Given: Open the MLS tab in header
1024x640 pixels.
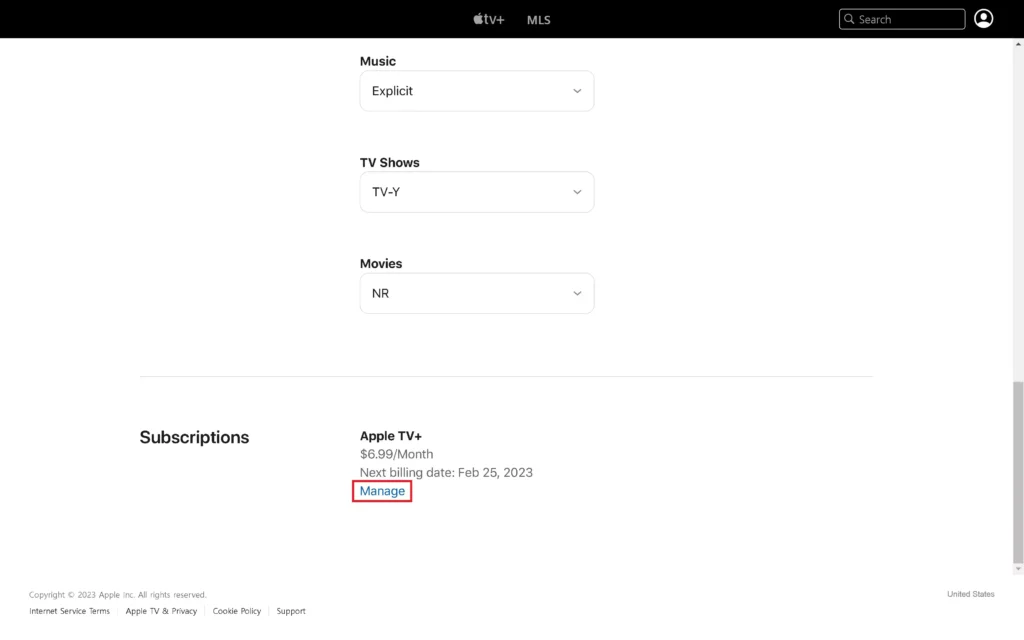Looking at the screenshot, I should (538, 20).
